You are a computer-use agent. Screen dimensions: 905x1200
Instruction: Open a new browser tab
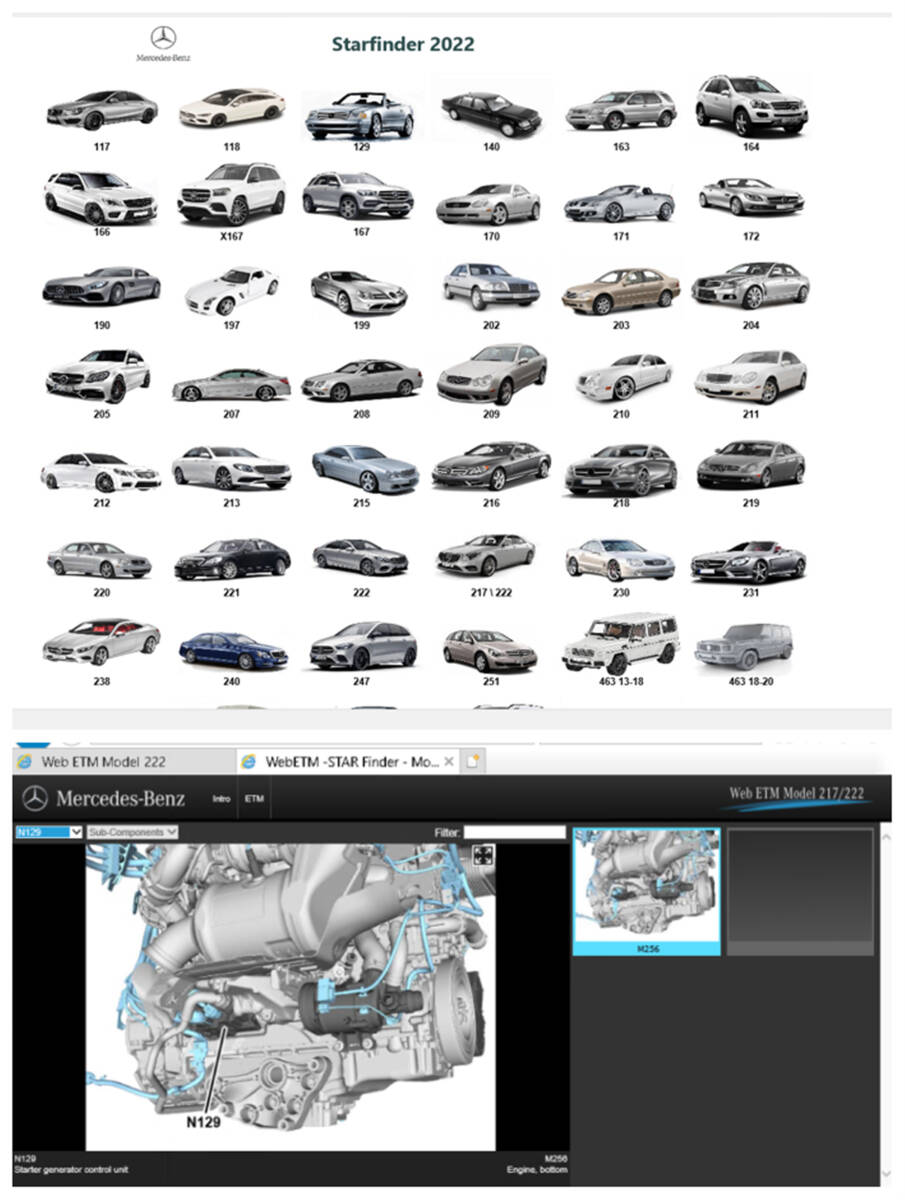point(473,762)
